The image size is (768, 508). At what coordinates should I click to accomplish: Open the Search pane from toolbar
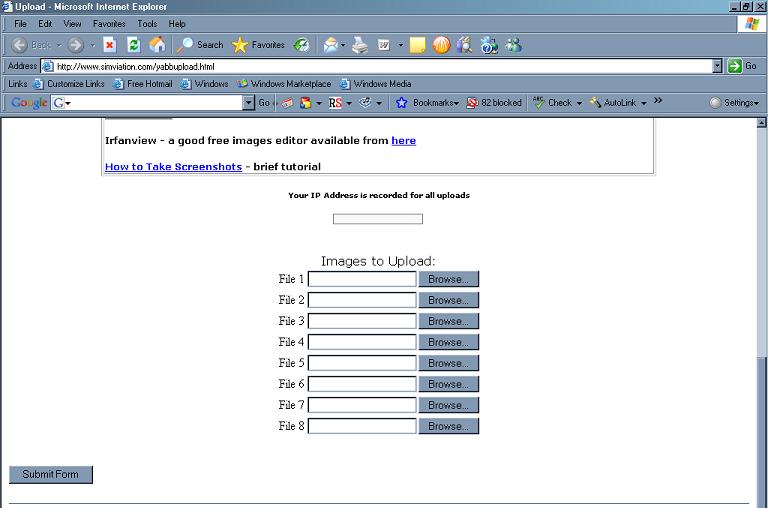pyautogui.click(x=200, y=45)
